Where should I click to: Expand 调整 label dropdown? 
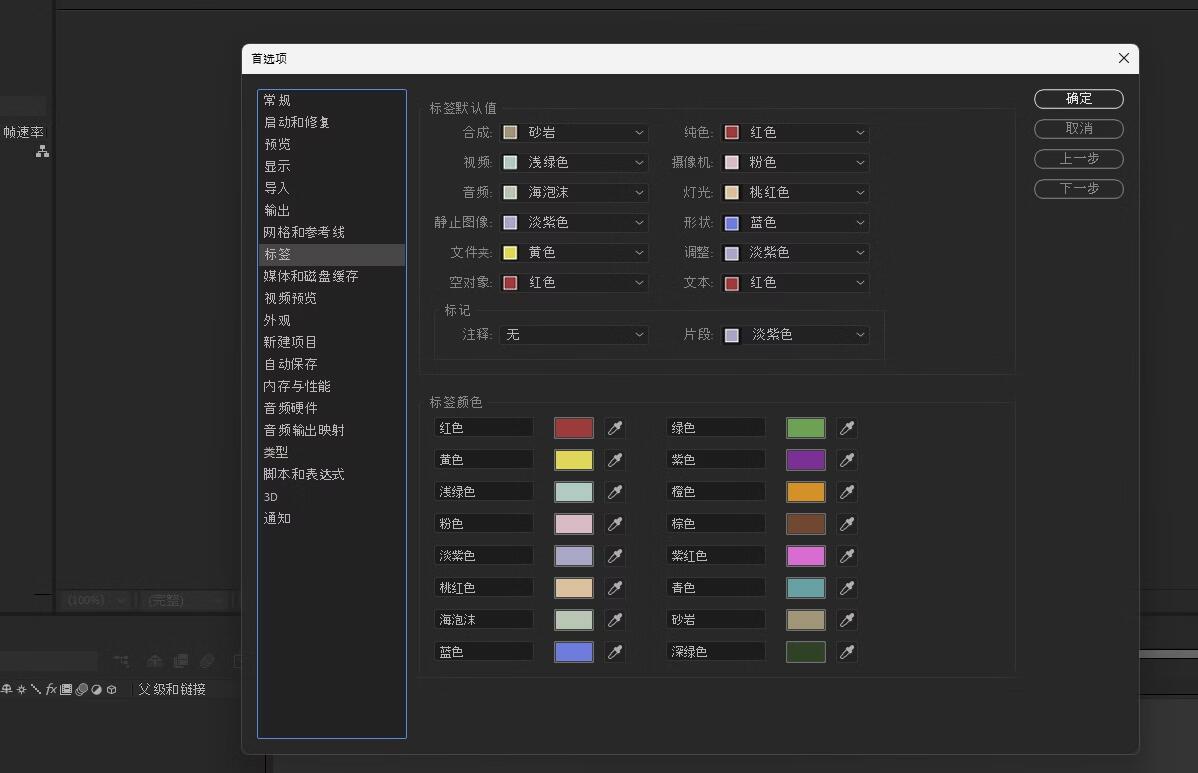[x=795, y=252]
